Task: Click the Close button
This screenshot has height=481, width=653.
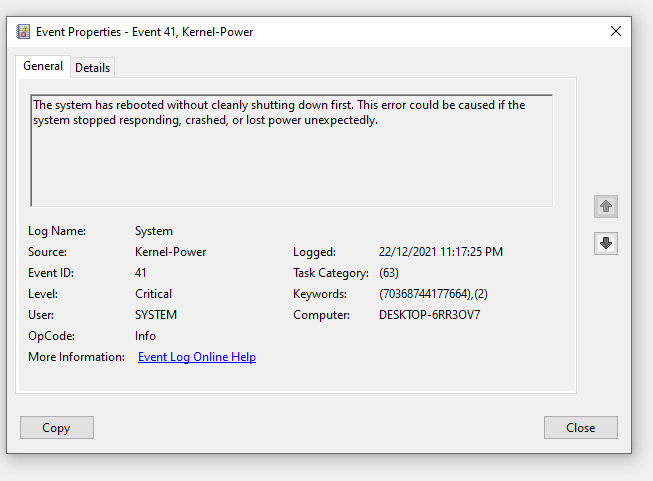Action: click(581, 428)
